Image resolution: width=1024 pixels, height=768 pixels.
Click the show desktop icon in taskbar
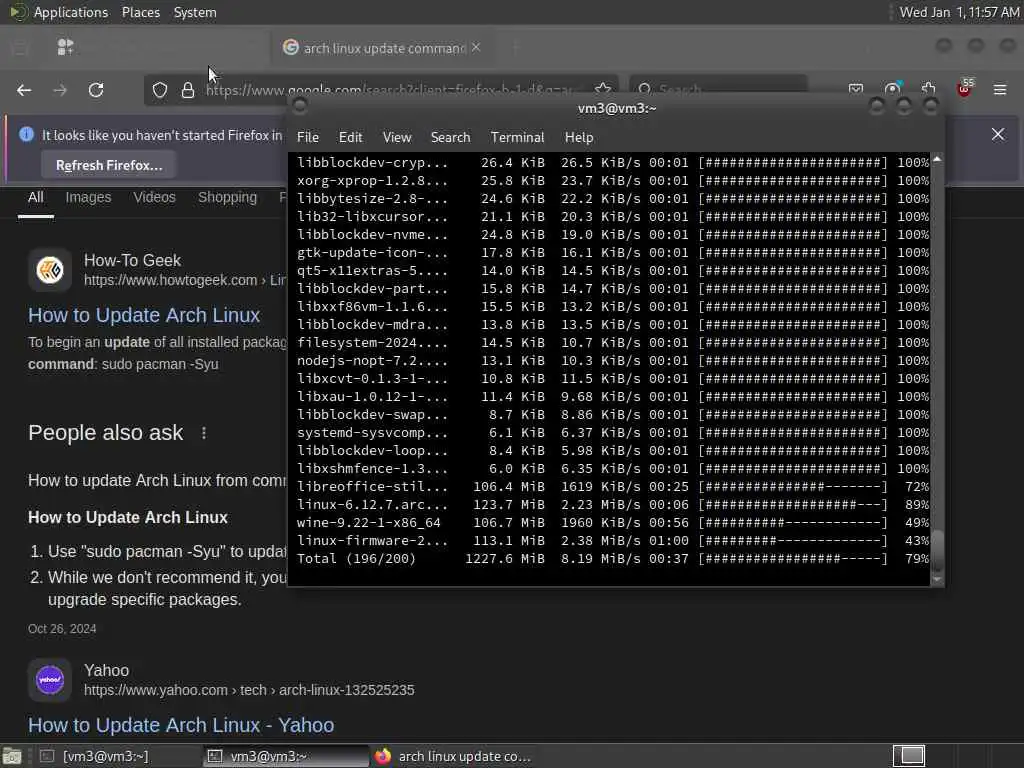pyautogui.click(x=12, y=757)
